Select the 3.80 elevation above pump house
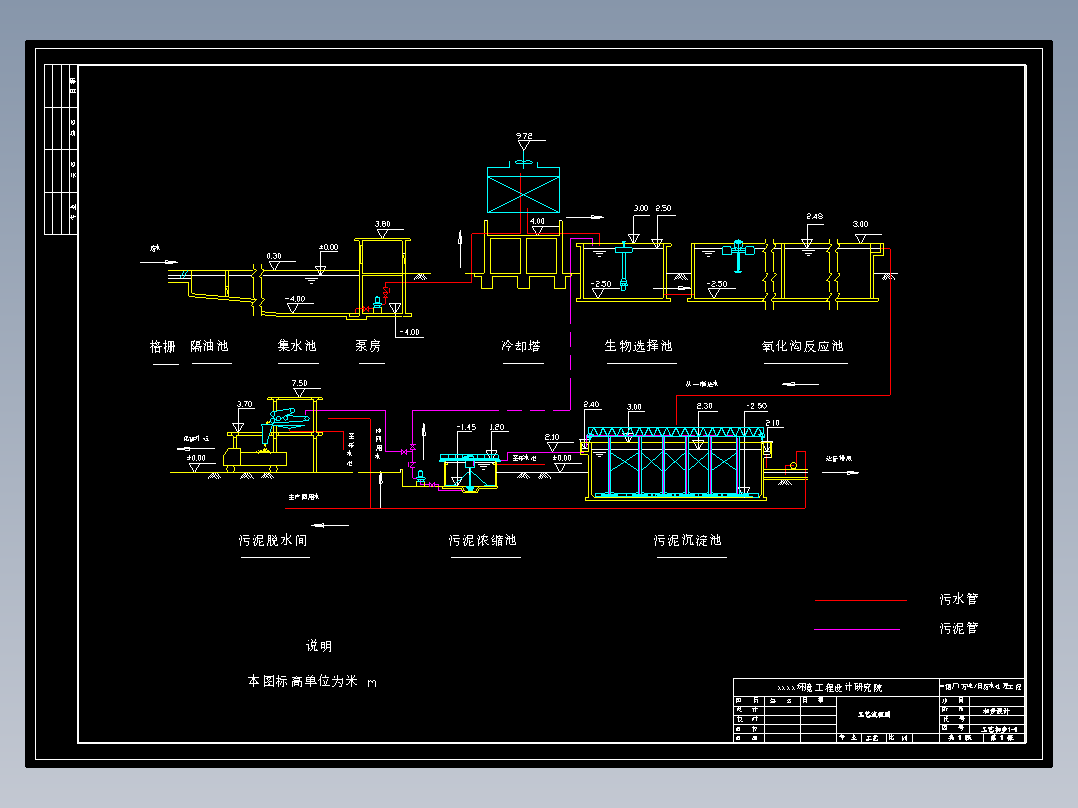Image resolution: width=1078 pixels, height=808 pixels. (383, 224)
